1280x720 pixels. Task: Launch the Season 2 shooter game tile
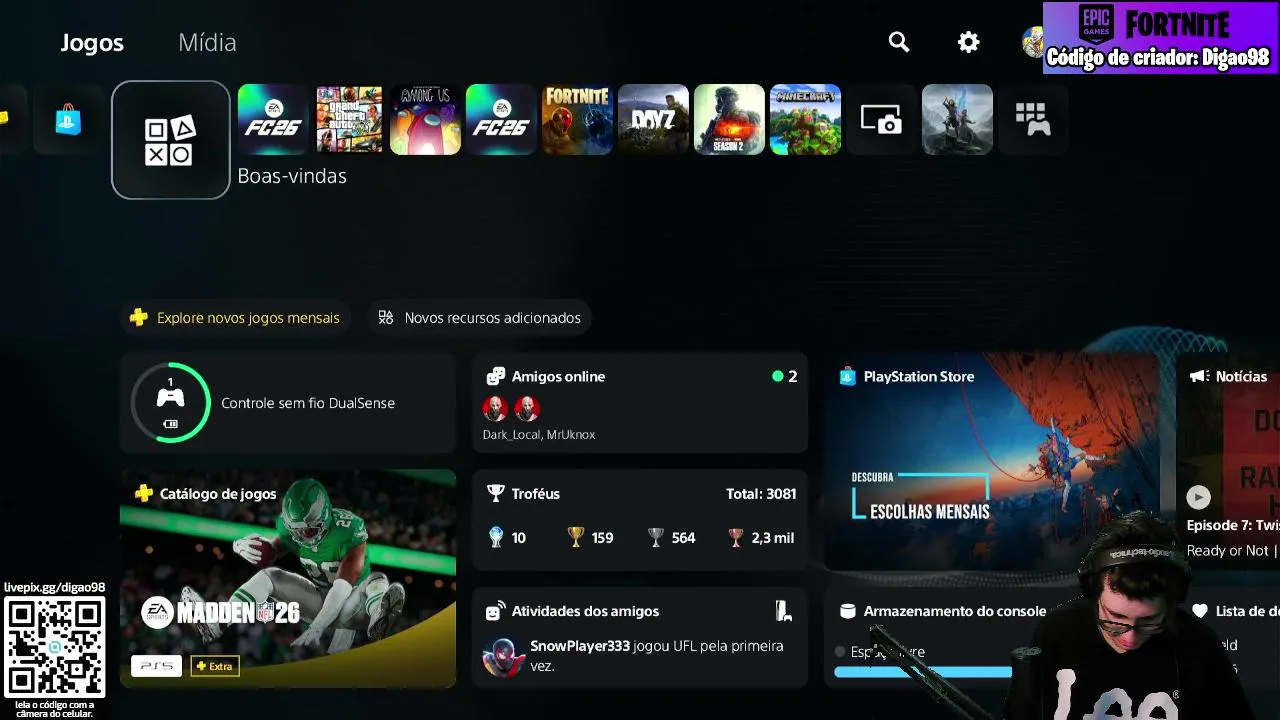click(729, 120)
